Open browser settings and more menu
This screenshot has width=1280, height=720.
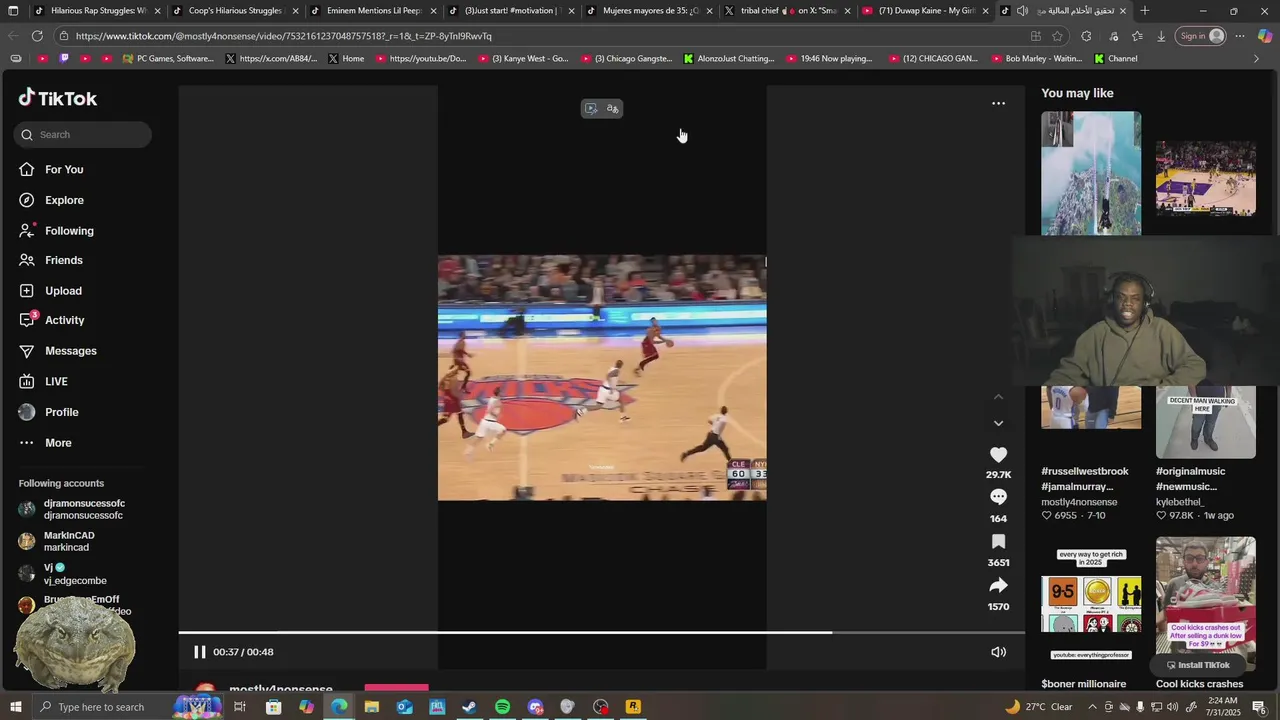pos(1240,36)
